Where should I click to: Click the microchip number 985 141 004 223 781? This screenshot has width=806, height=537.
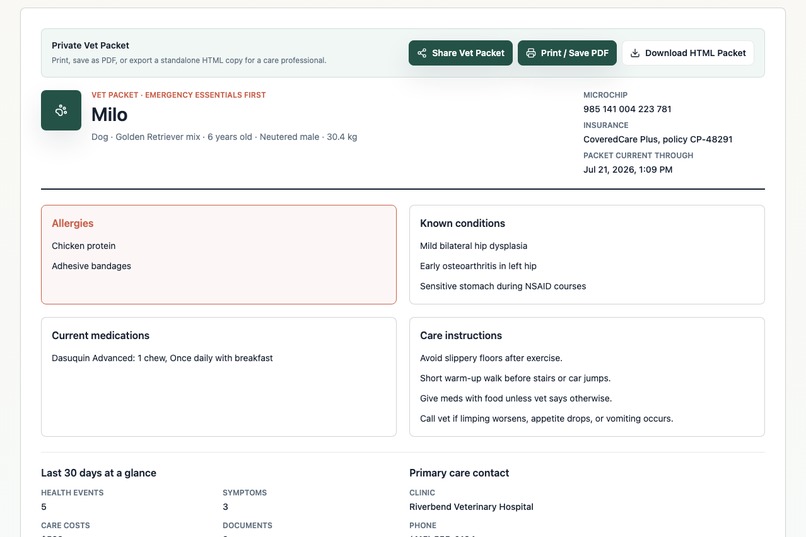click(x=627, y=109)
